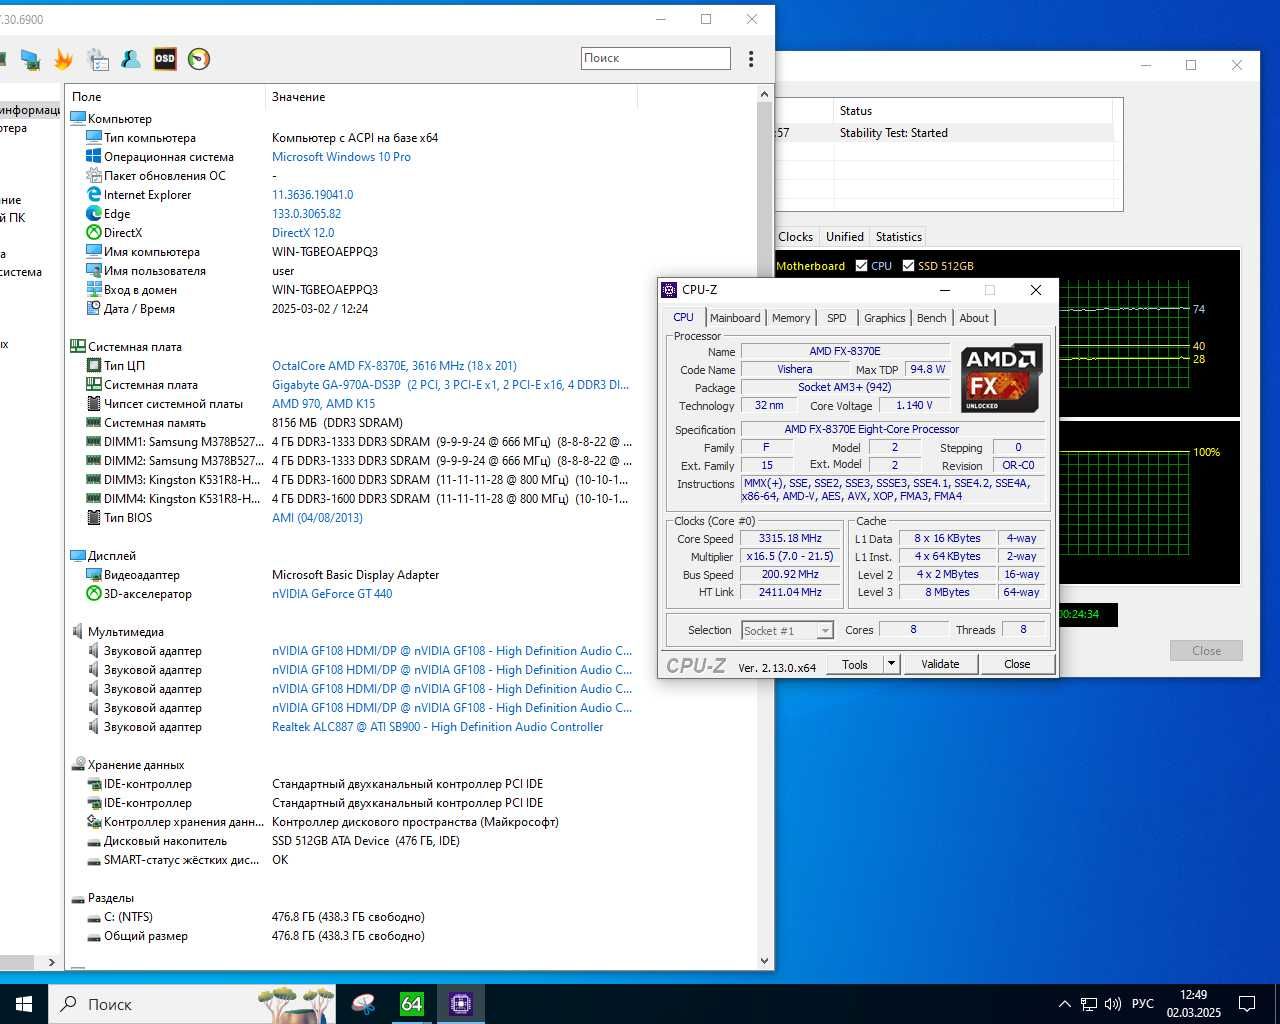Click the AMD FX Unlocked logo in CPU-Z
Image resolution: width=1280 pixels, height=1024 pixels.
click(1001, 378)
